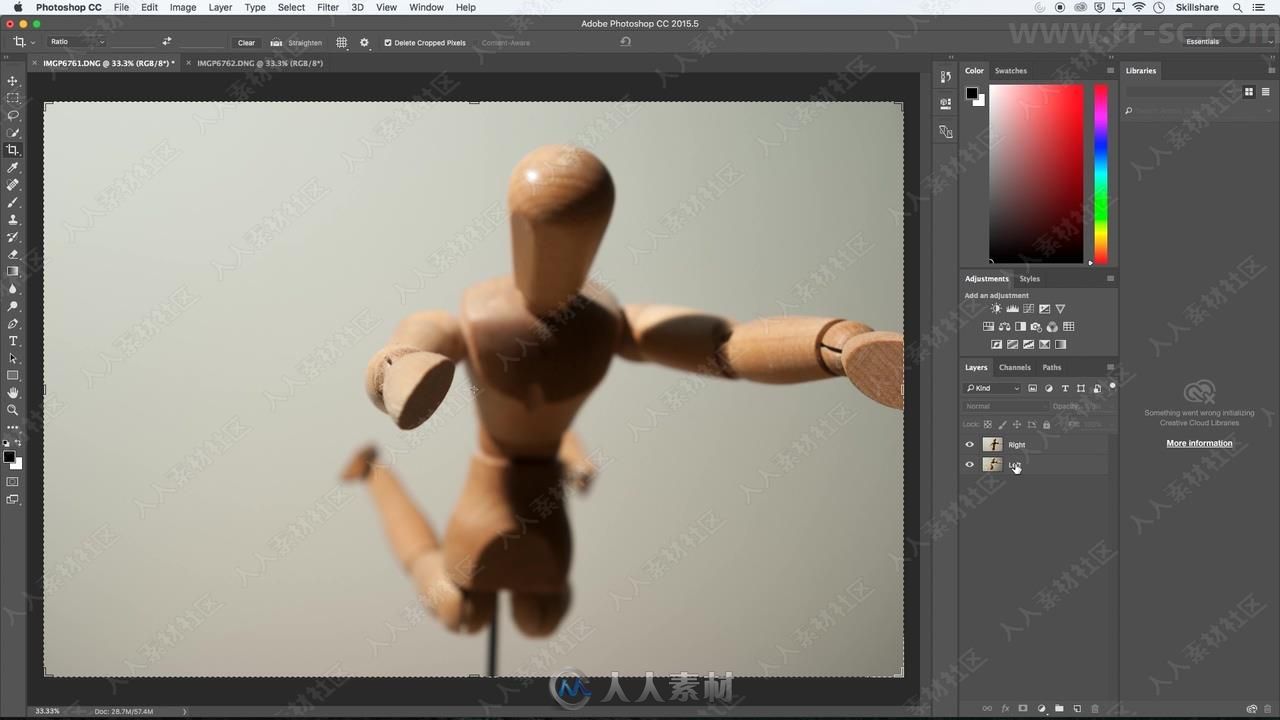Add a Photo Filter adjustment
Image resolution: width=1280 pixels, height=720 pixels.
[1036, 327]
